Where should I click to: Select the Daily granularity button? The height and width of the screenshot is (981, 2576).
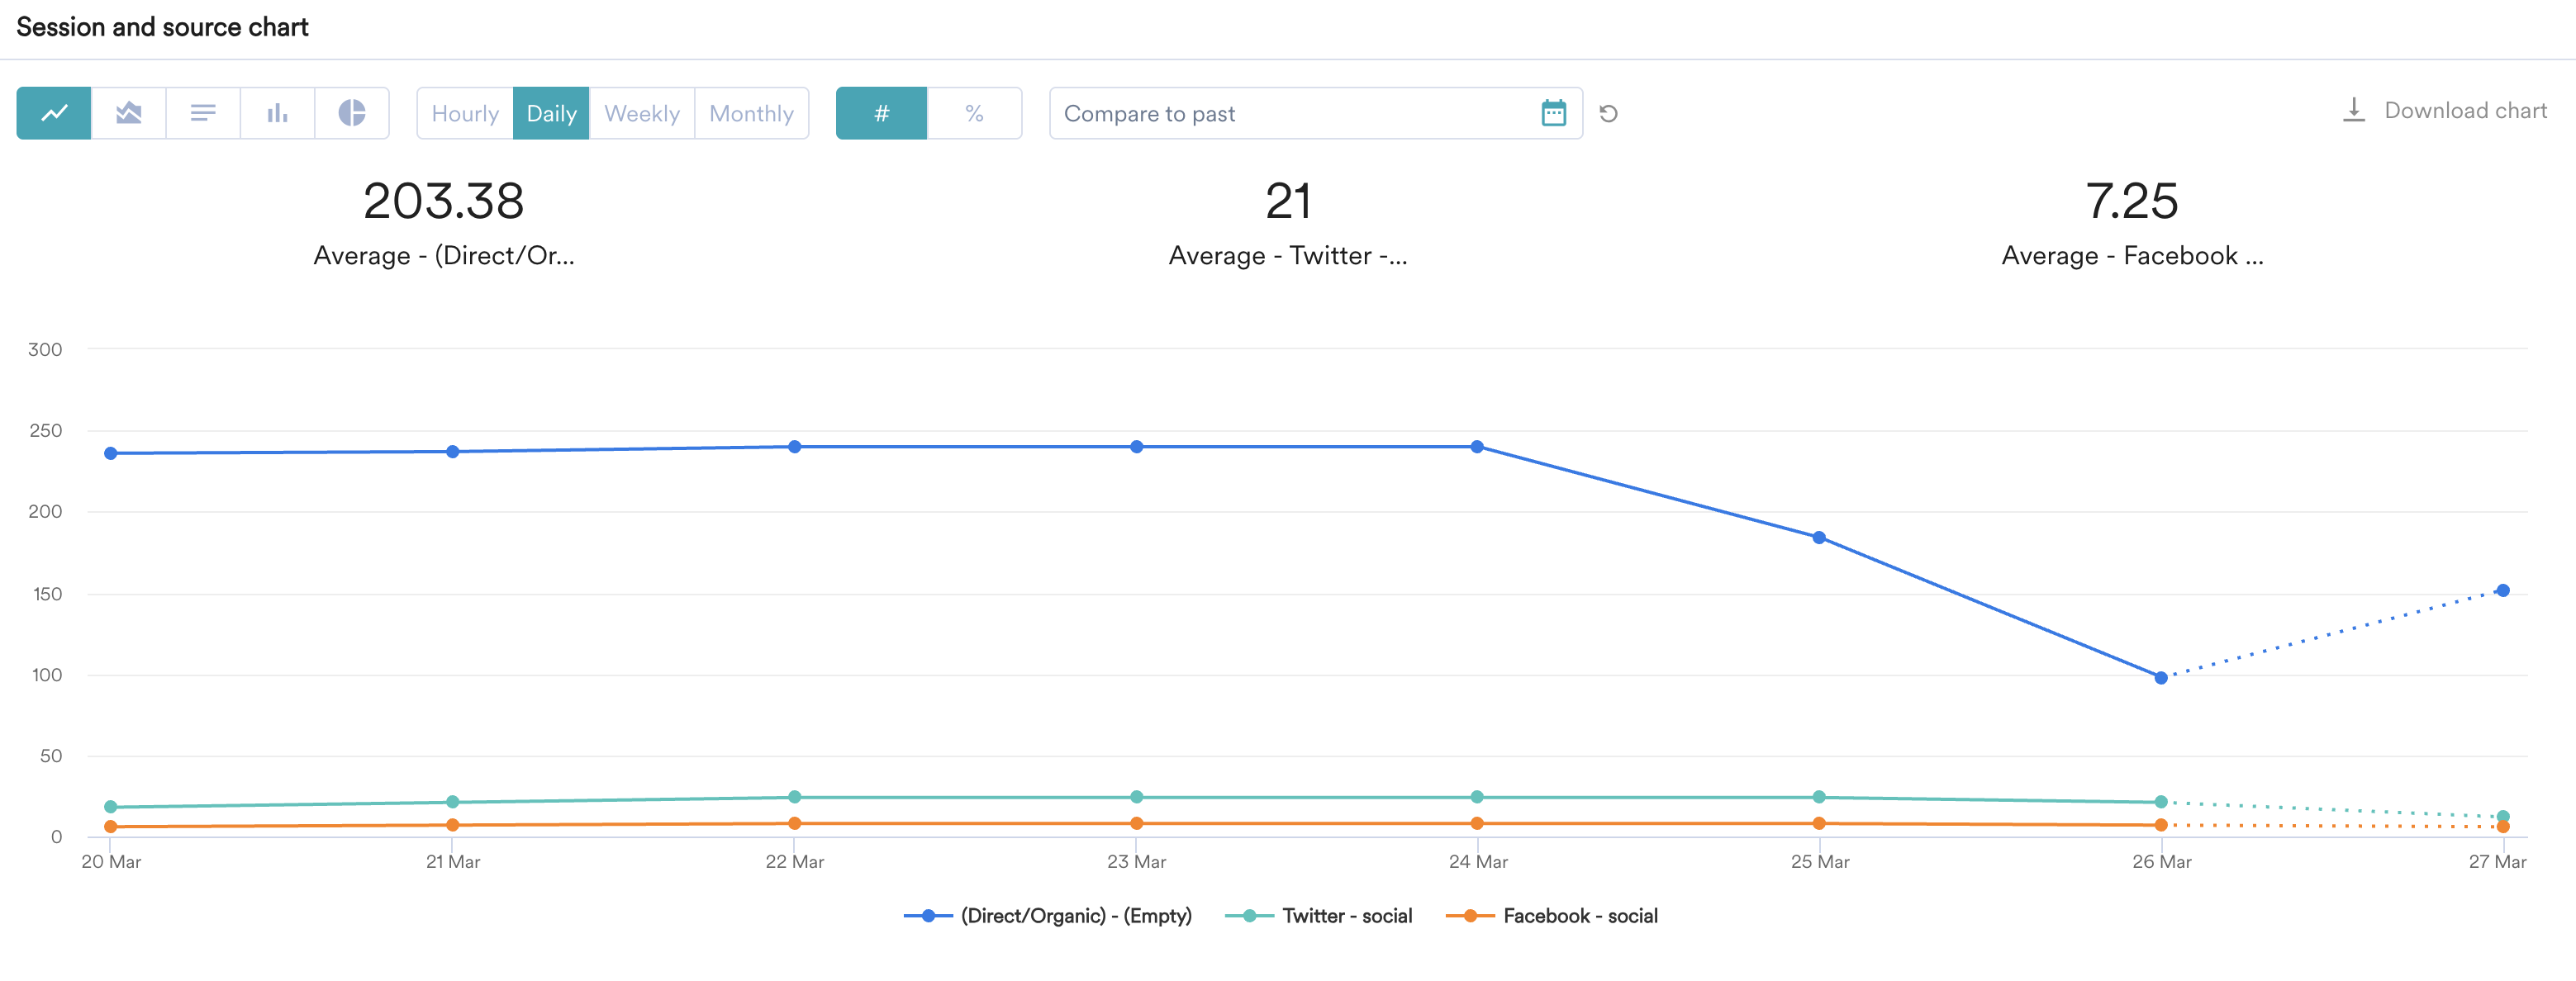pyautogui.click(x=551, y=113)
